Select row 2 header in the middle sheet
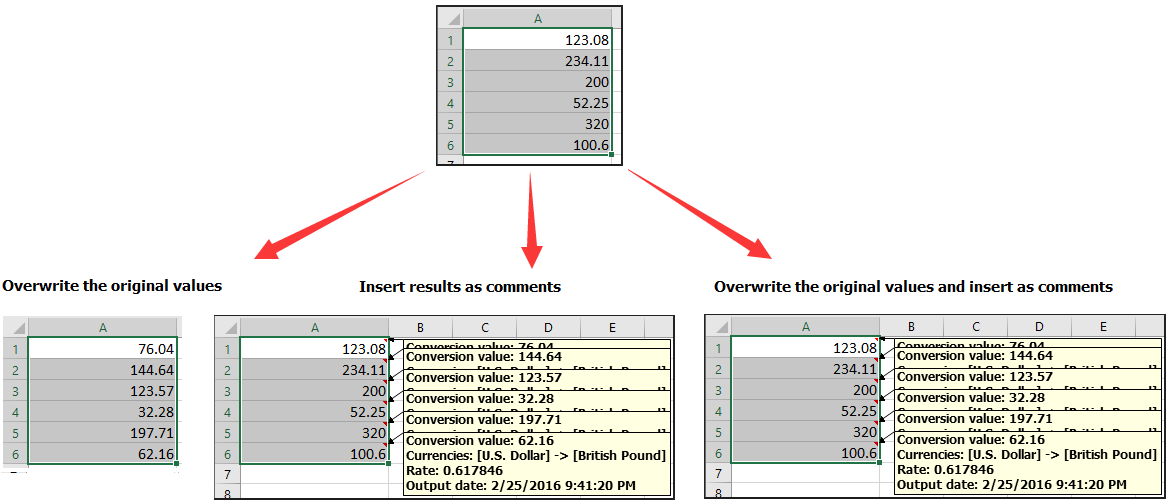Screen dimensions: 1168x501 227,369
